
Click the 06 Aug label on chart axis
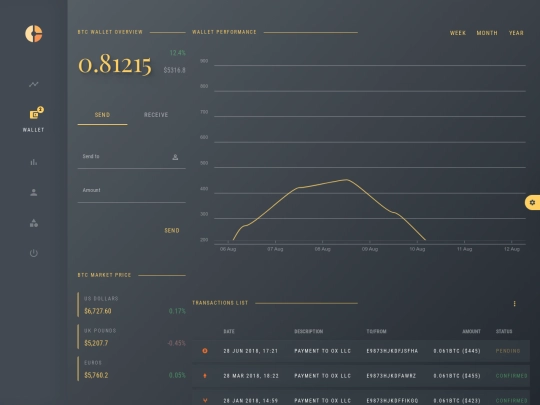coord(228,249)
